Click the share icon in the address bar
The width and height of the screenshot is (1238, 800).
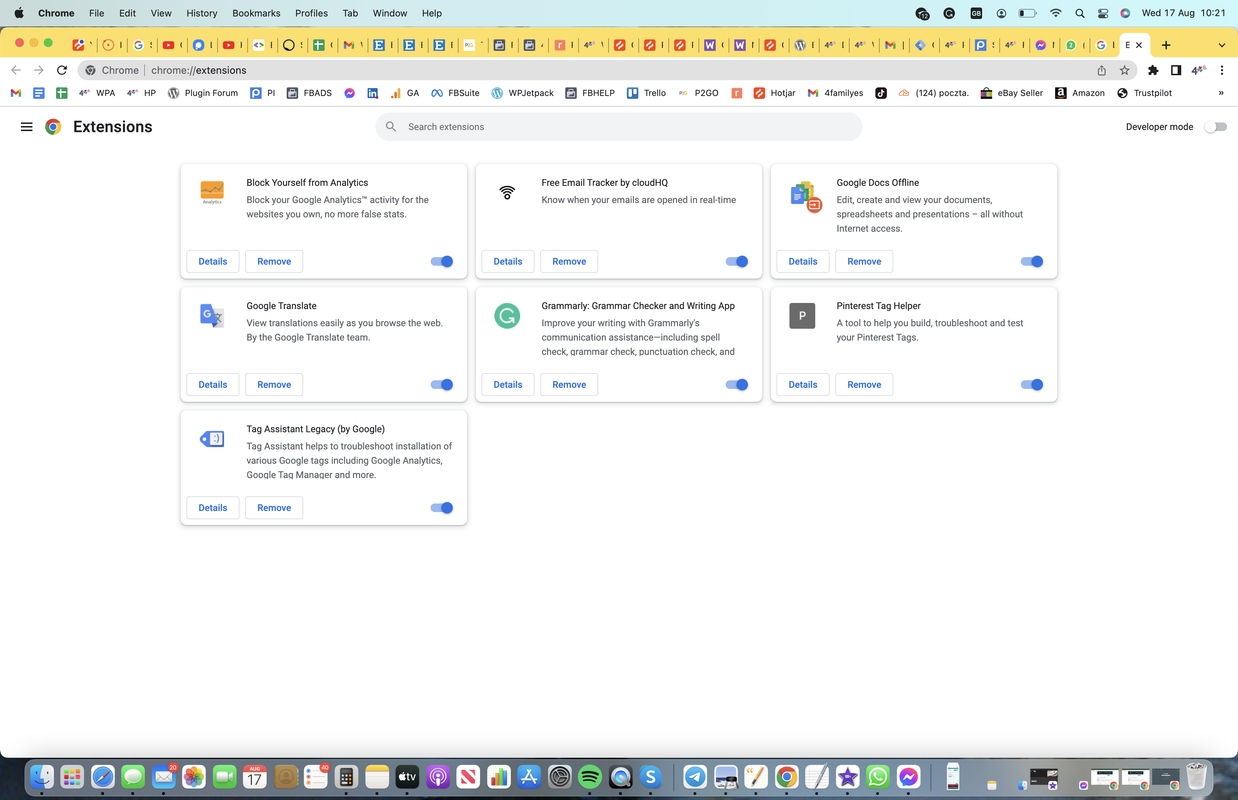pyautogui.click(x=1101, y=70)
